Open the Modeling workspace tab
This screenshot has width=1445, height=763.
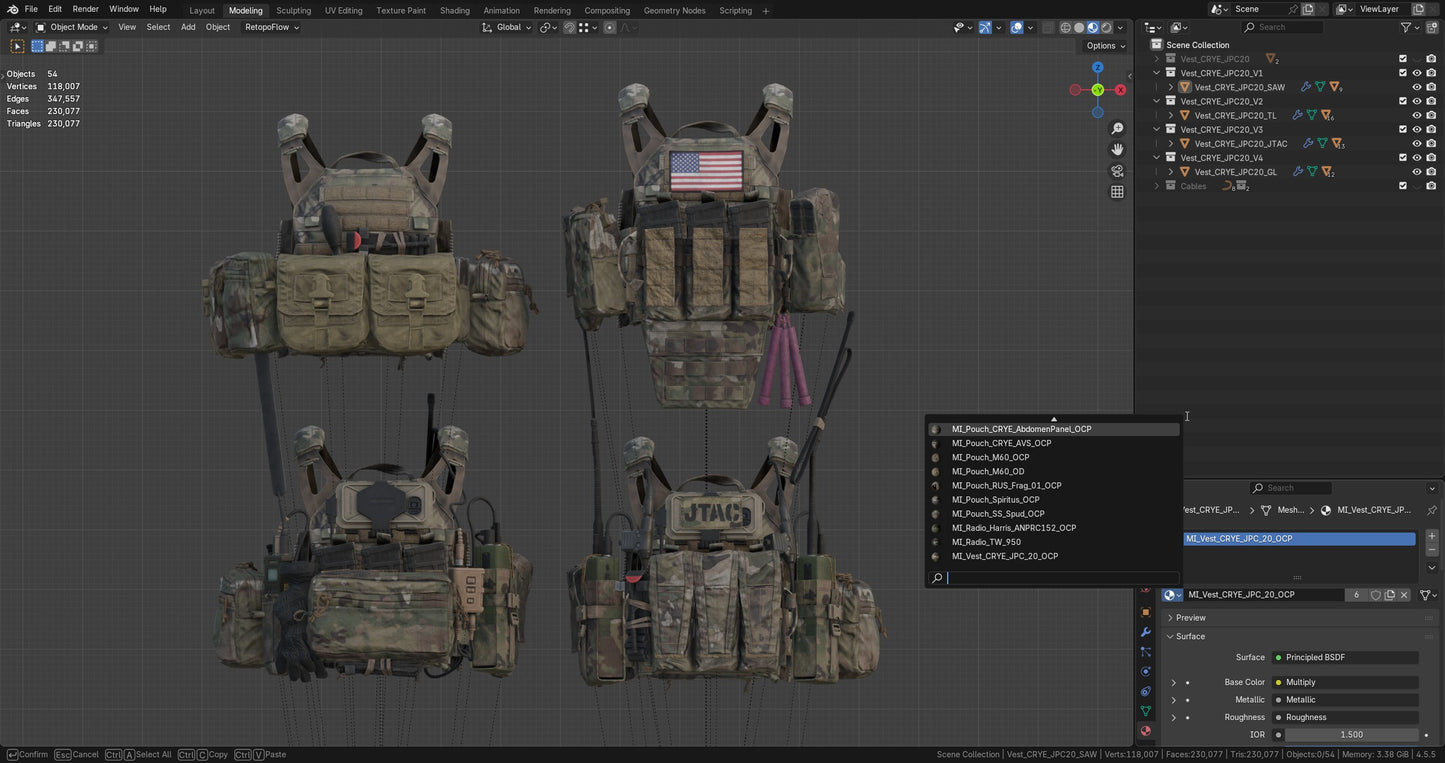[x=244, y=10]
